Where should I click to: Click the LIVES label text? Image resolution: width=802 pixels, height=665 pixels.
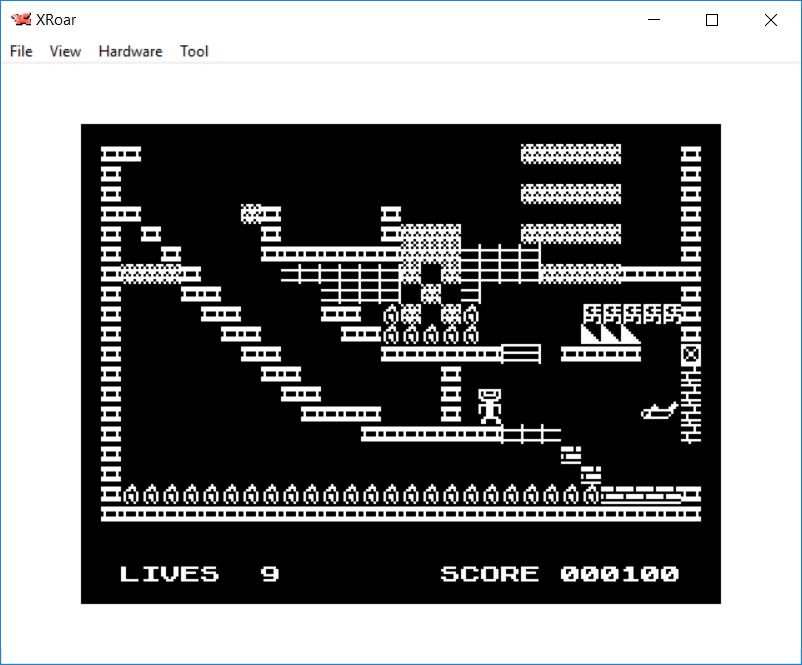click(x=169, y=574)
